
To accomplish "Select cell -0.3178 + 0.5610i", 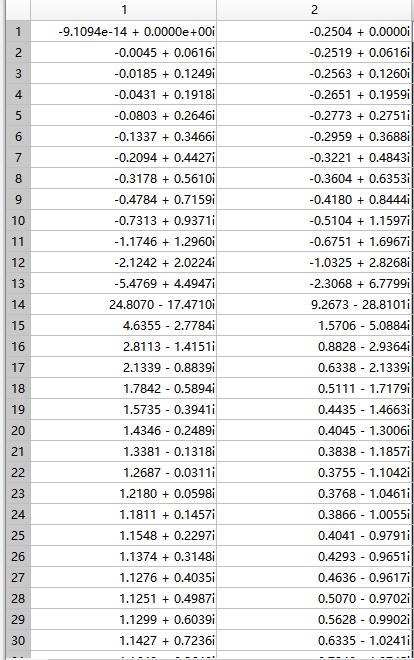I will pos(124,178).
